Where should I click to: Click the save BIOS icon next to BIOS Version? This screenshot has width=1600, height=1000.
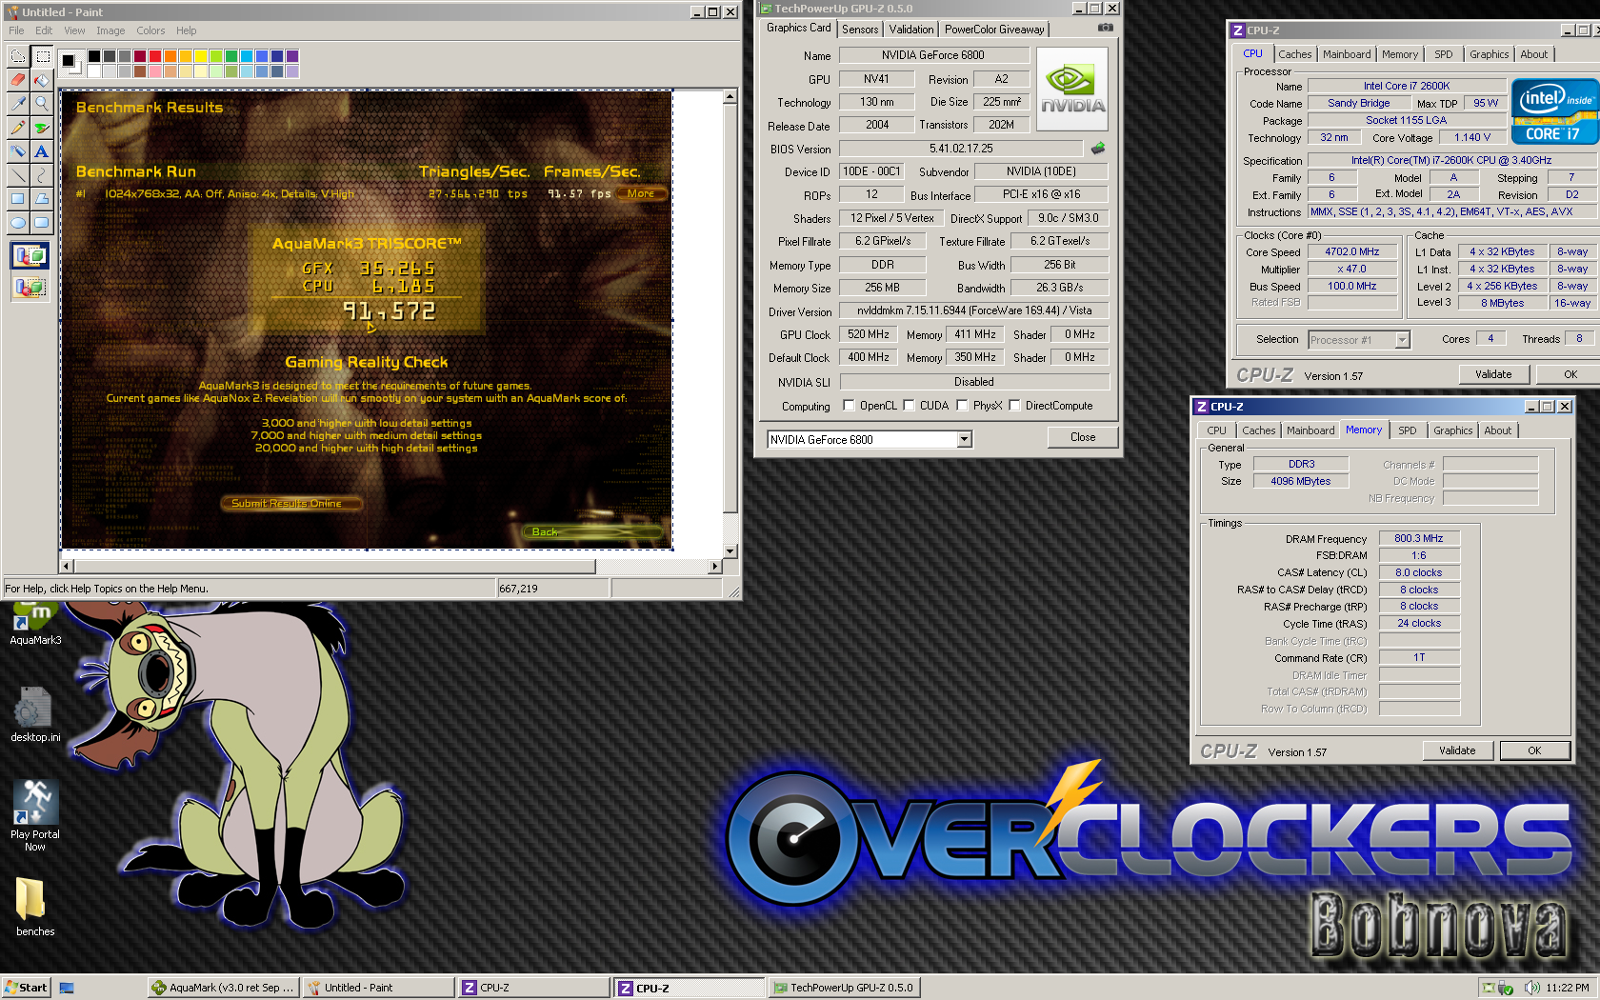pos(1098,148)
